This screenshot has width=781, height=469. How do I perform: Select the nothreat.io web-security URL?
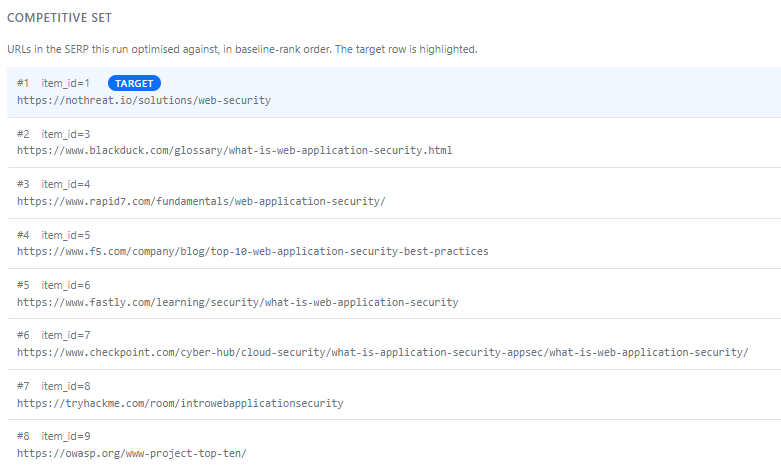(144, 100)
